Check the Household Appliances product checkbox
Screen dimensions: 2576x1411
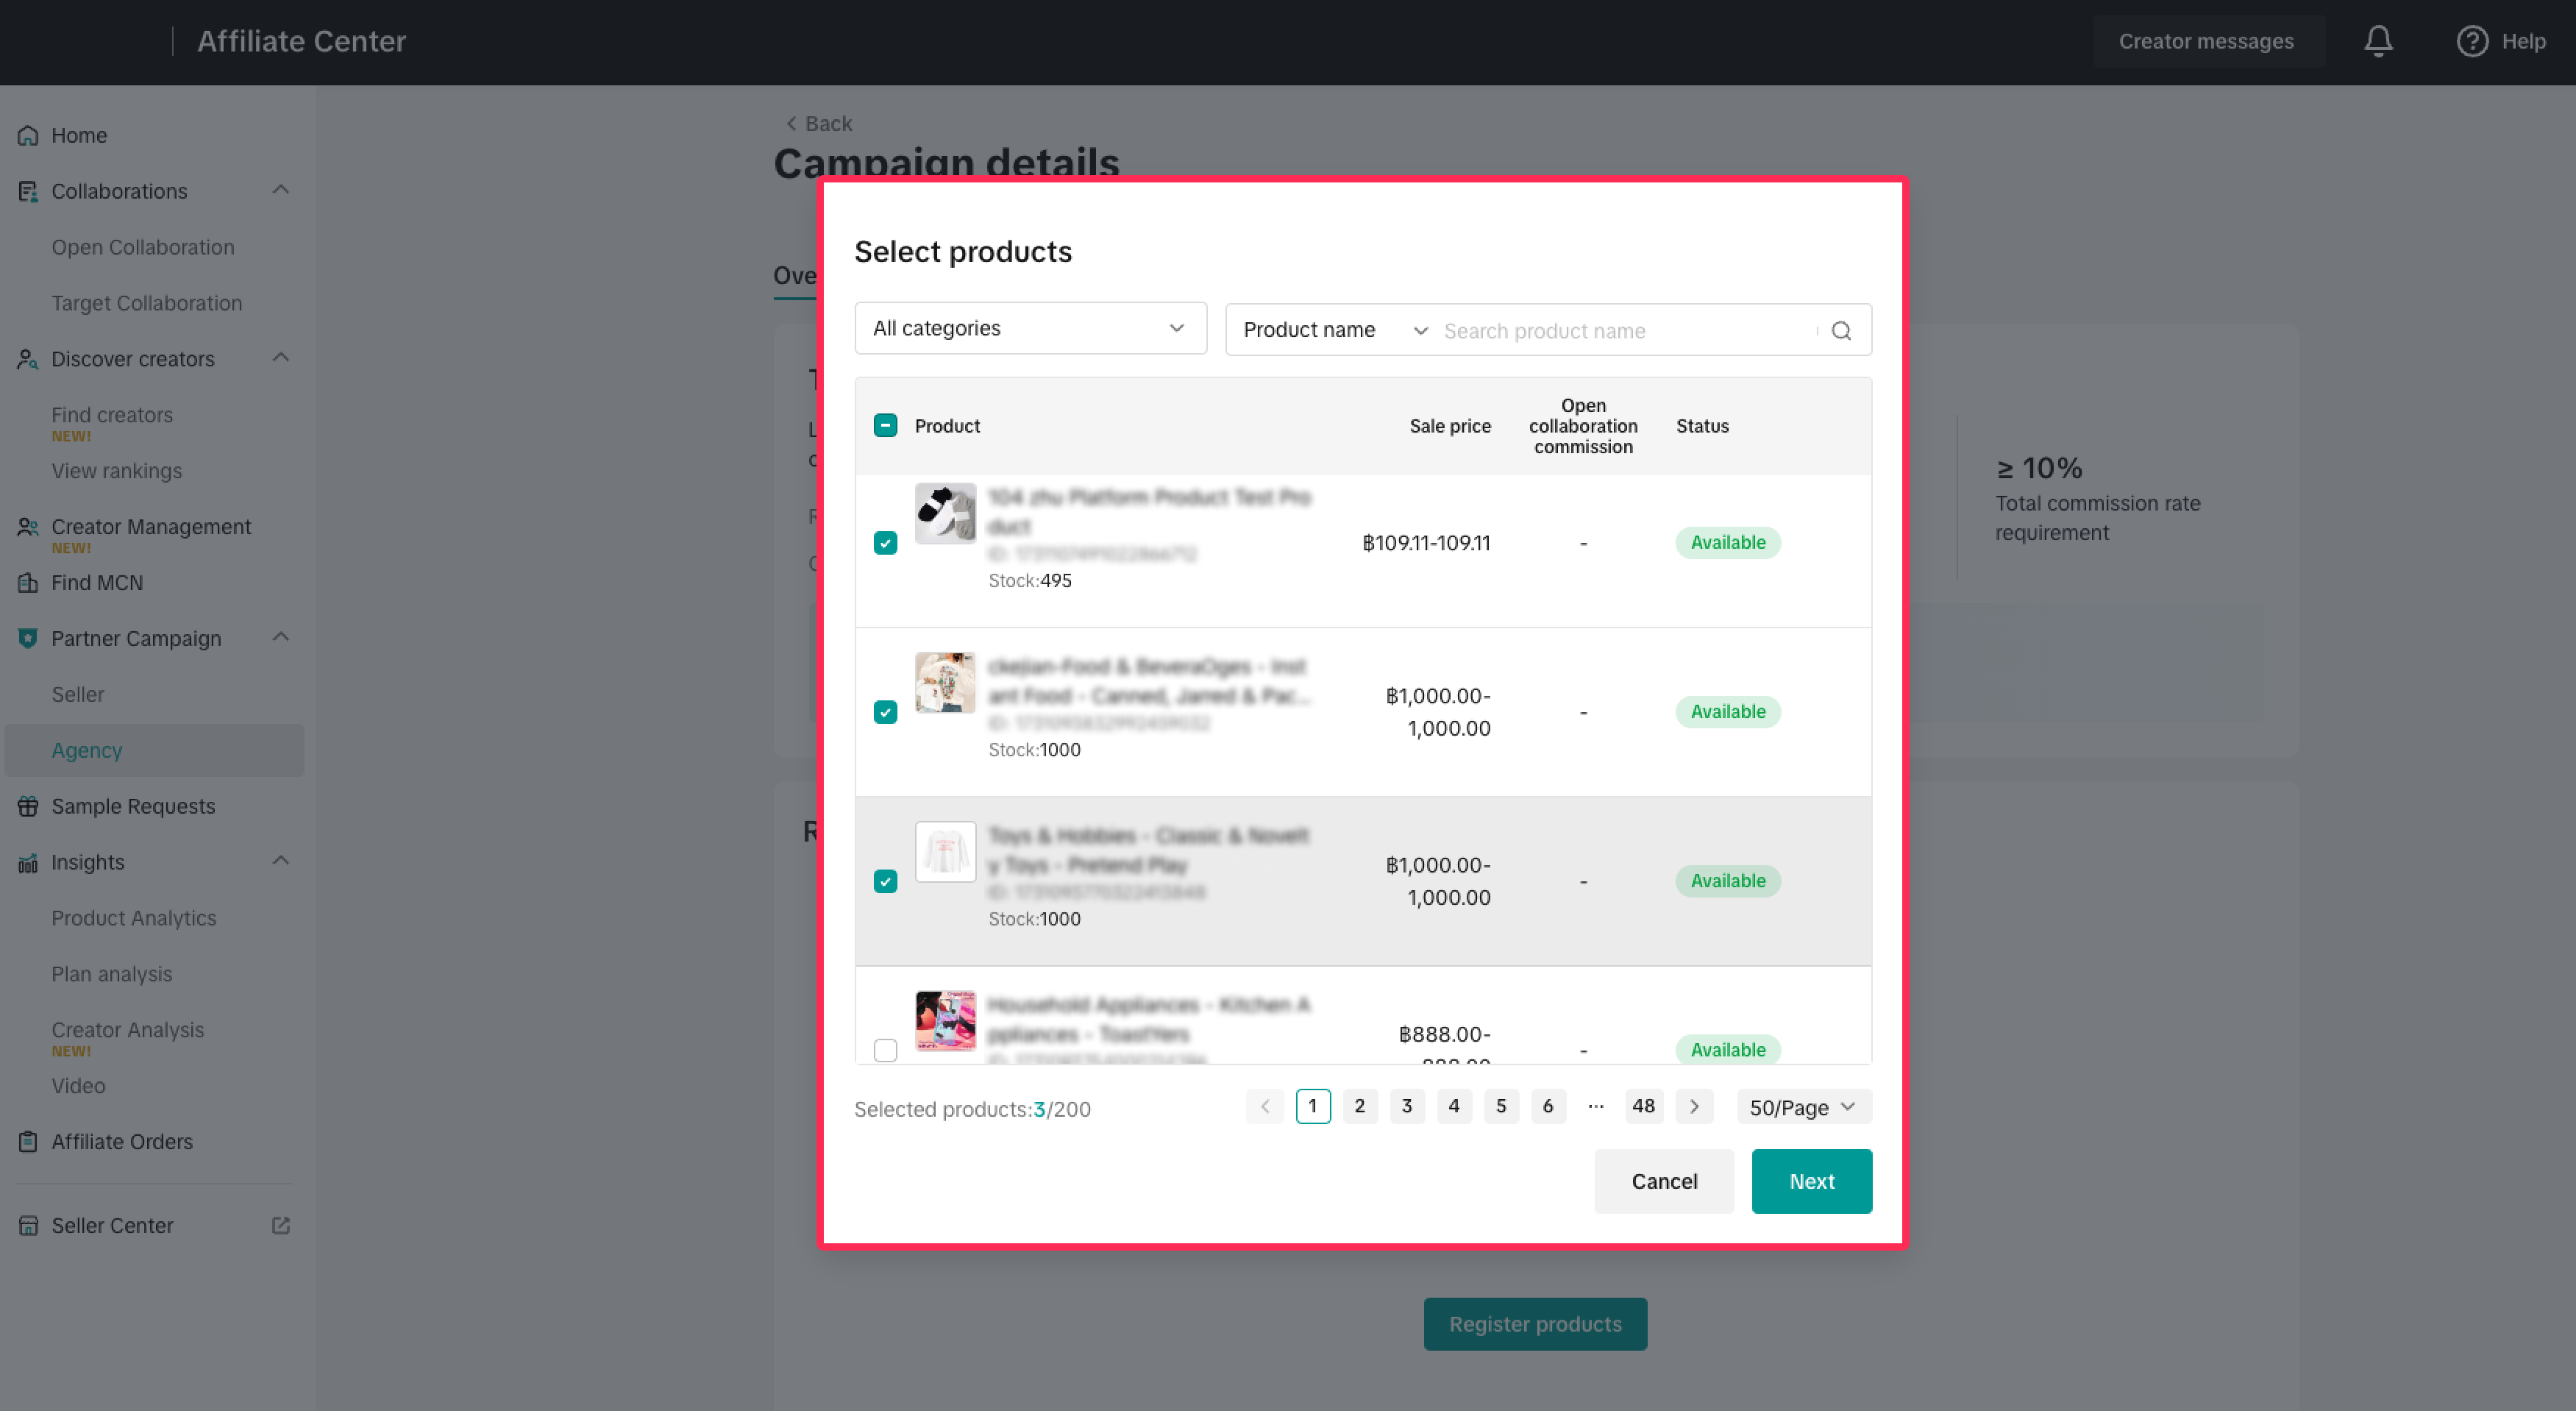[x=885, y=1049]
